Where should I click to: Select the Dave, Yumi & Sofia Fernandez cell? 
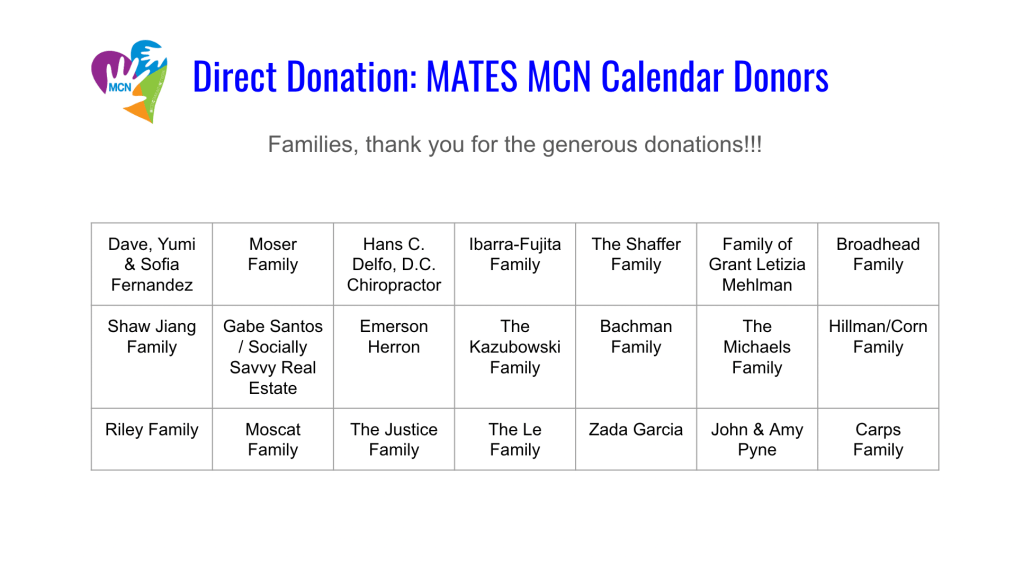(152, 264)
